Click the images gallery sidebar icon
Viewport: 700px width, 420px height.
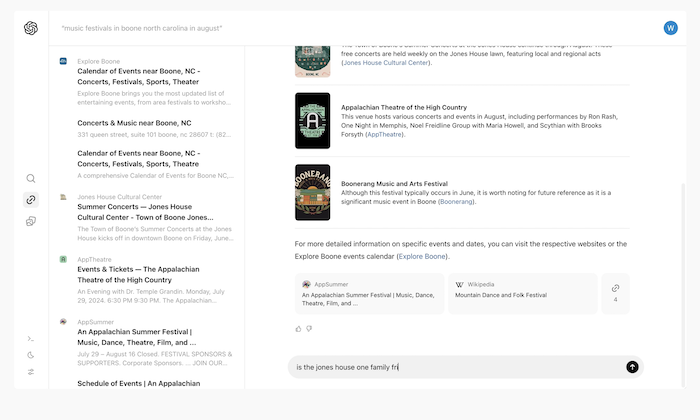pyautogui.click(x=31, y=221)
